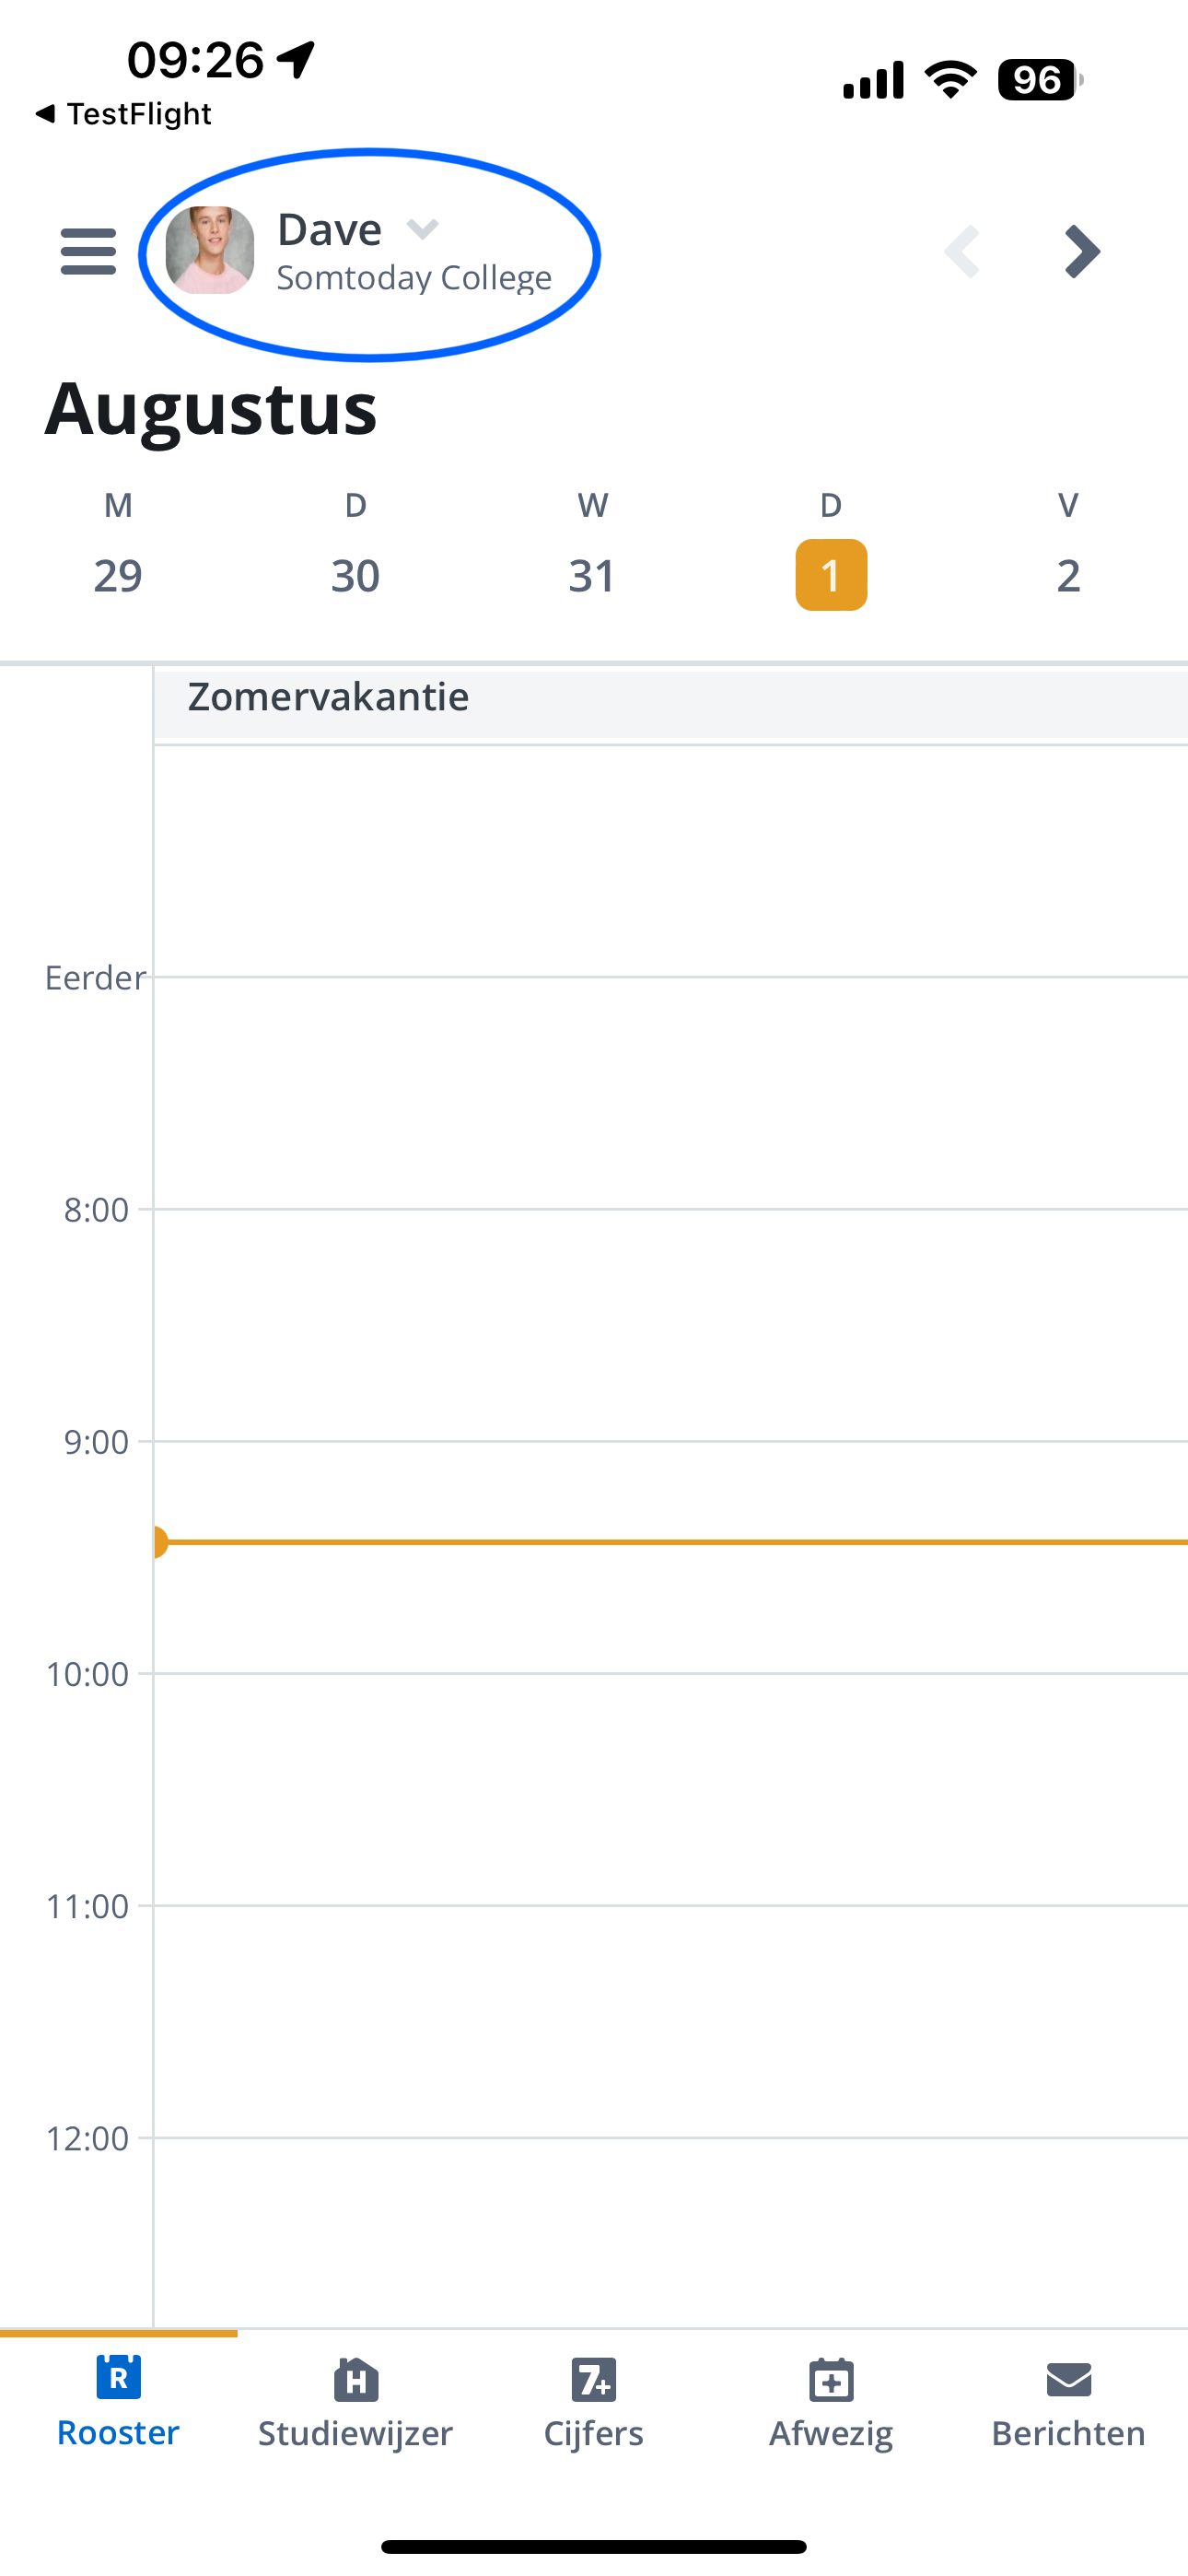
Task: Go to previous week arrow
Action: [962, 251]
